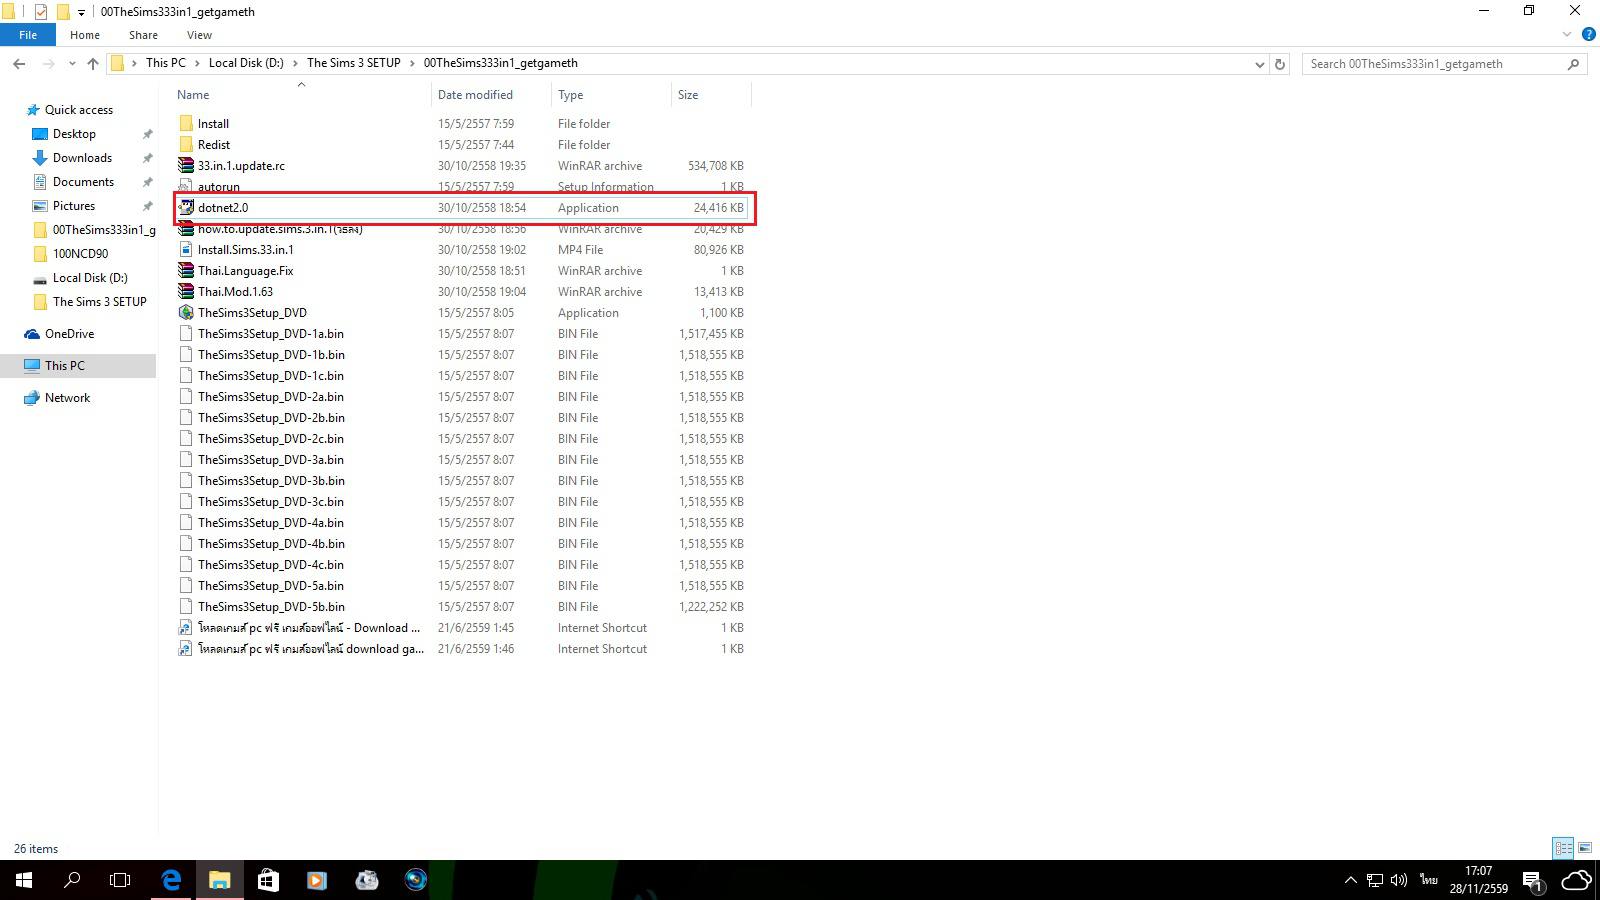The image size is (1600, 900).
Task: Open the Redist folder
Action: click(213, 145)
